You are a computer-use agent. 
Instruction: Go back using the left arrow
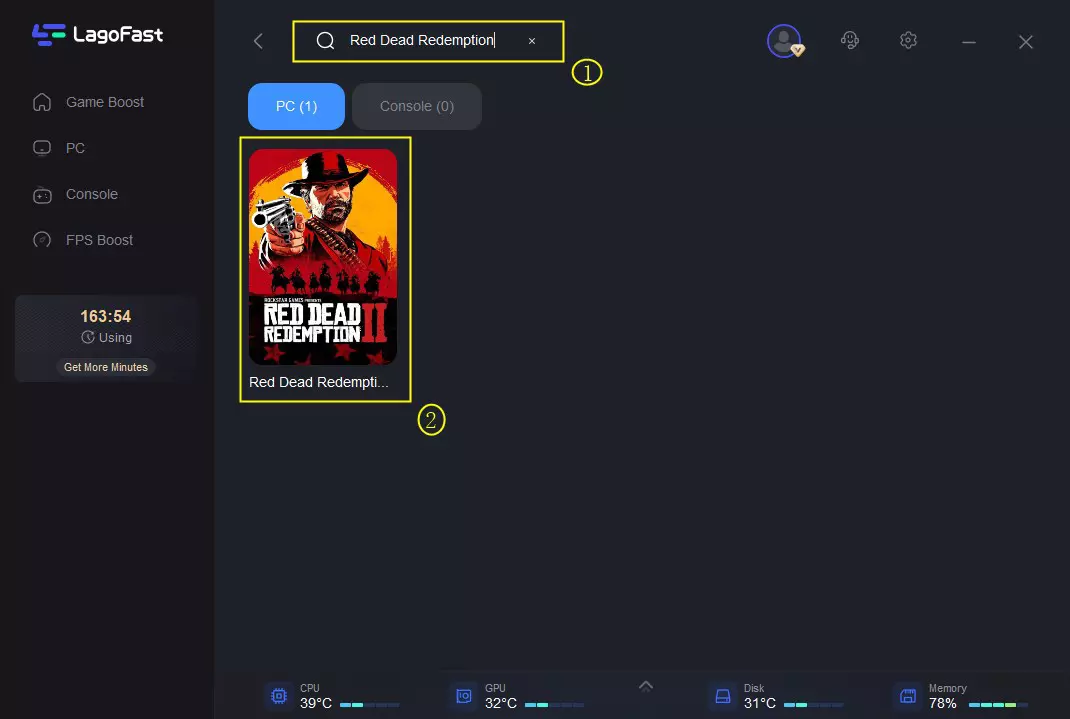coord(258,41)
